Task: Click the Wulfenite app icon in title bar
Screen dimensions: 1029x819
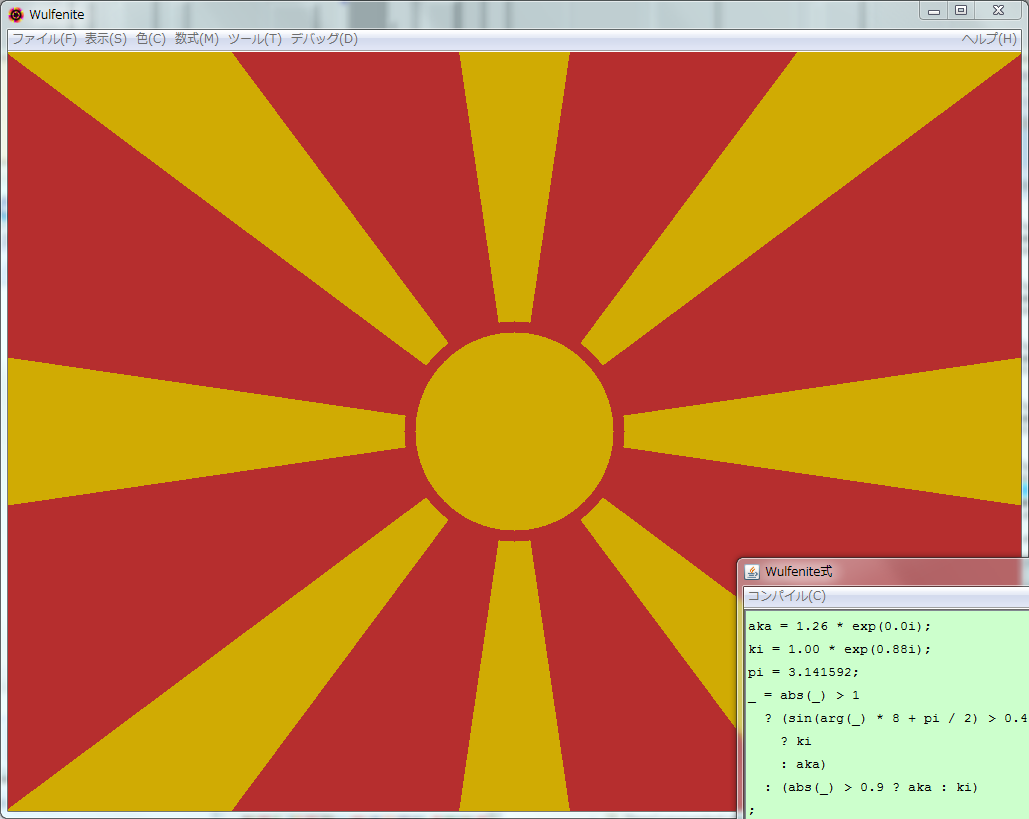Action: coord(16,14)
